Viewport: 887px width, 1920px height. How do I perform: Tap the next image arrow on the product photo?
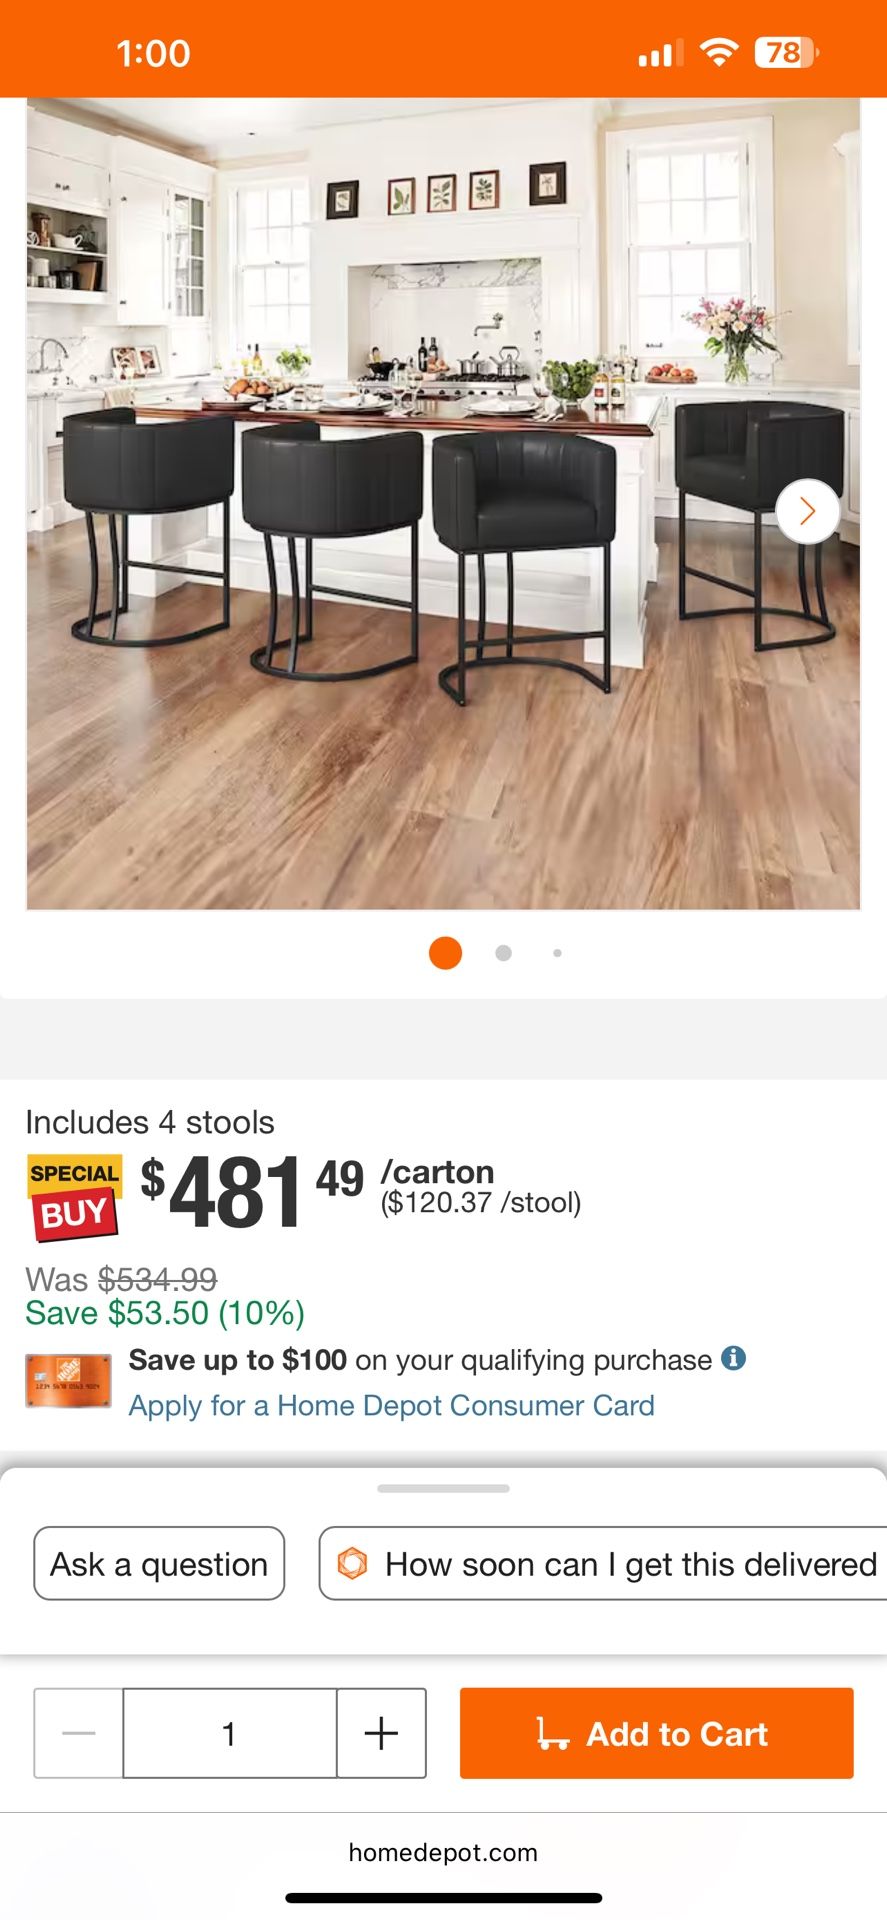click(x=807, y=511)
